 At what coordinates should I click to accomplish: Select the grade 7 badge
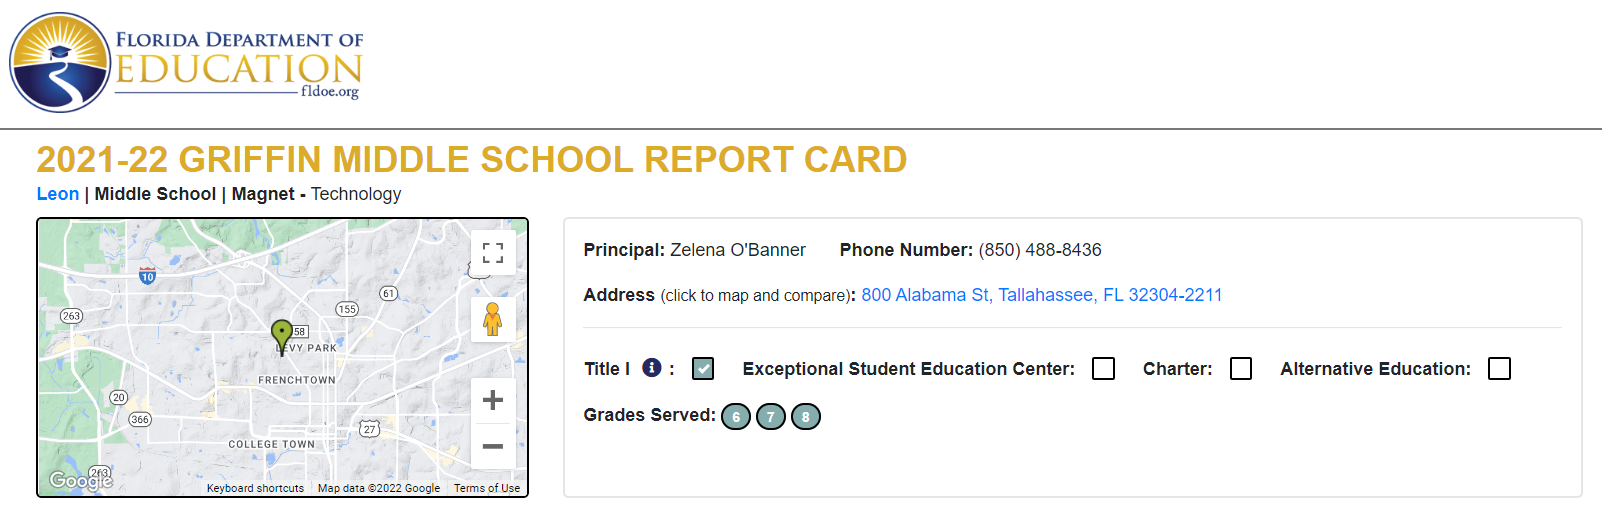pyautogui.click(x=771, y=416)
